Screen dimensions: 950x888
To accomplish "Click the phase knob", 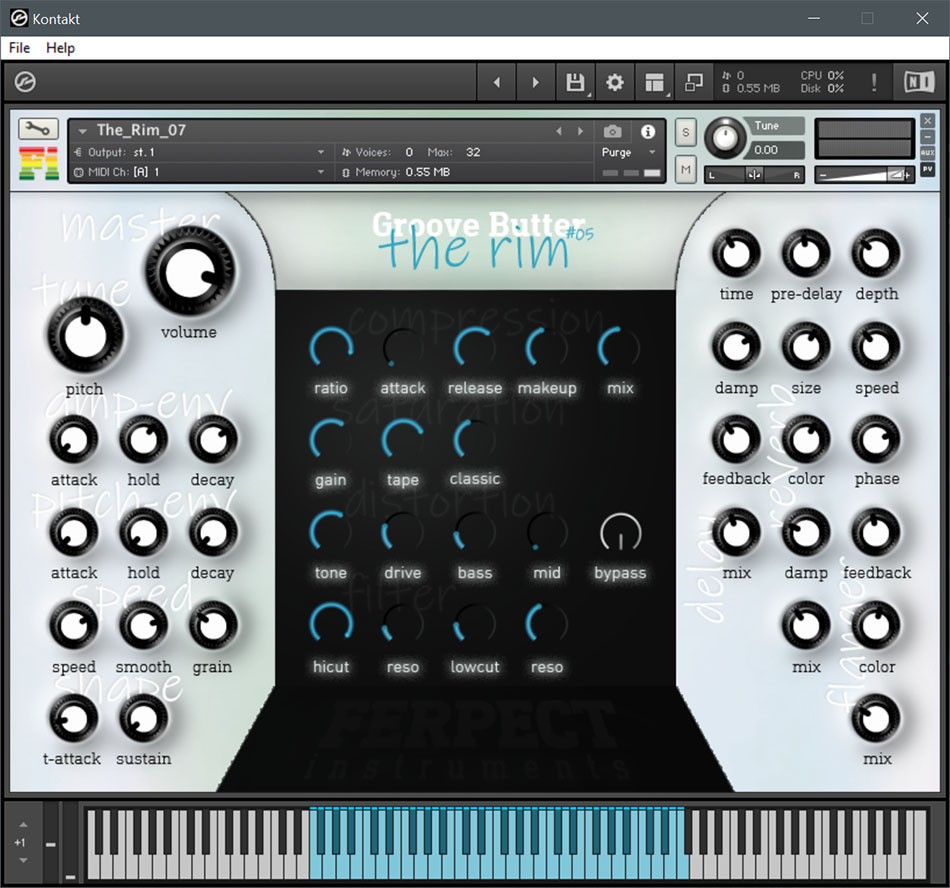I will tap(876, 440).
